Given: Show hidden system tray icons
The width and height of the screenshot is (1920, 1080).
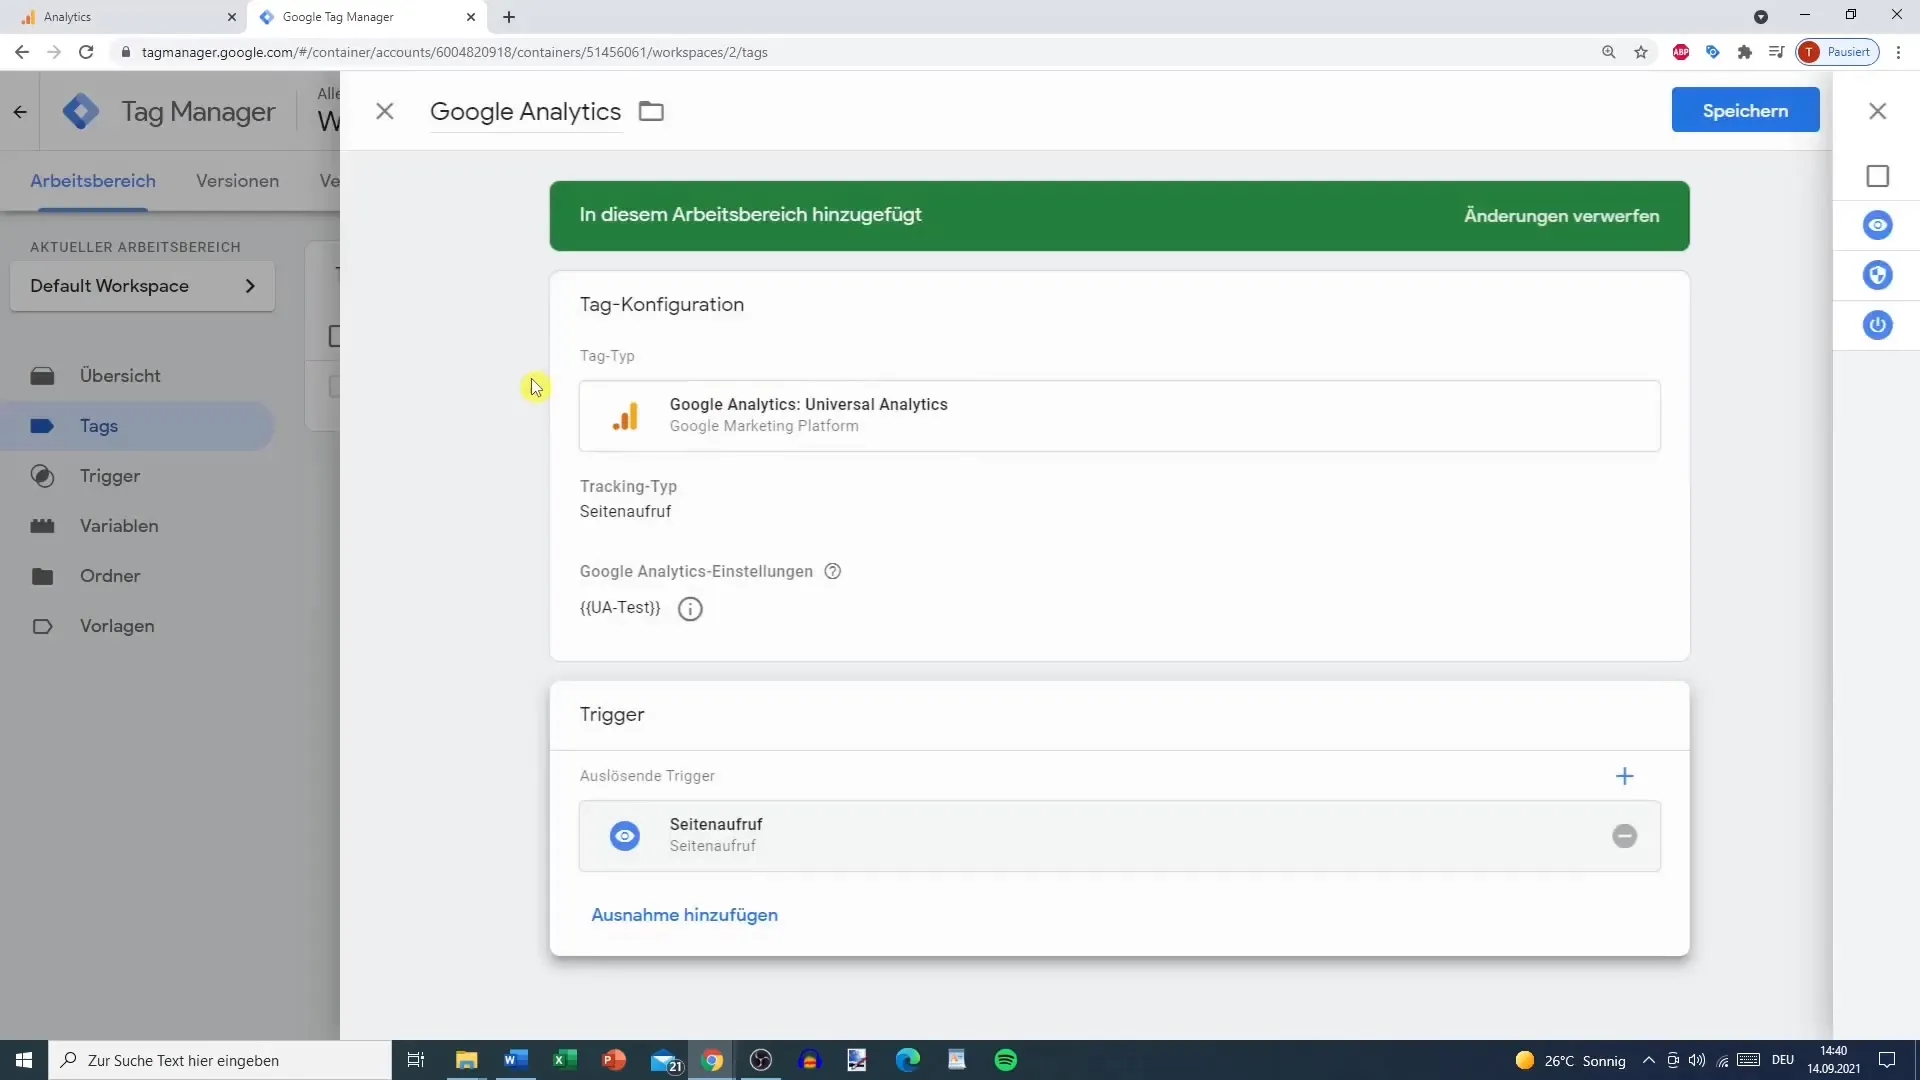Looking at the screenshot, I should [1648, 1060].
